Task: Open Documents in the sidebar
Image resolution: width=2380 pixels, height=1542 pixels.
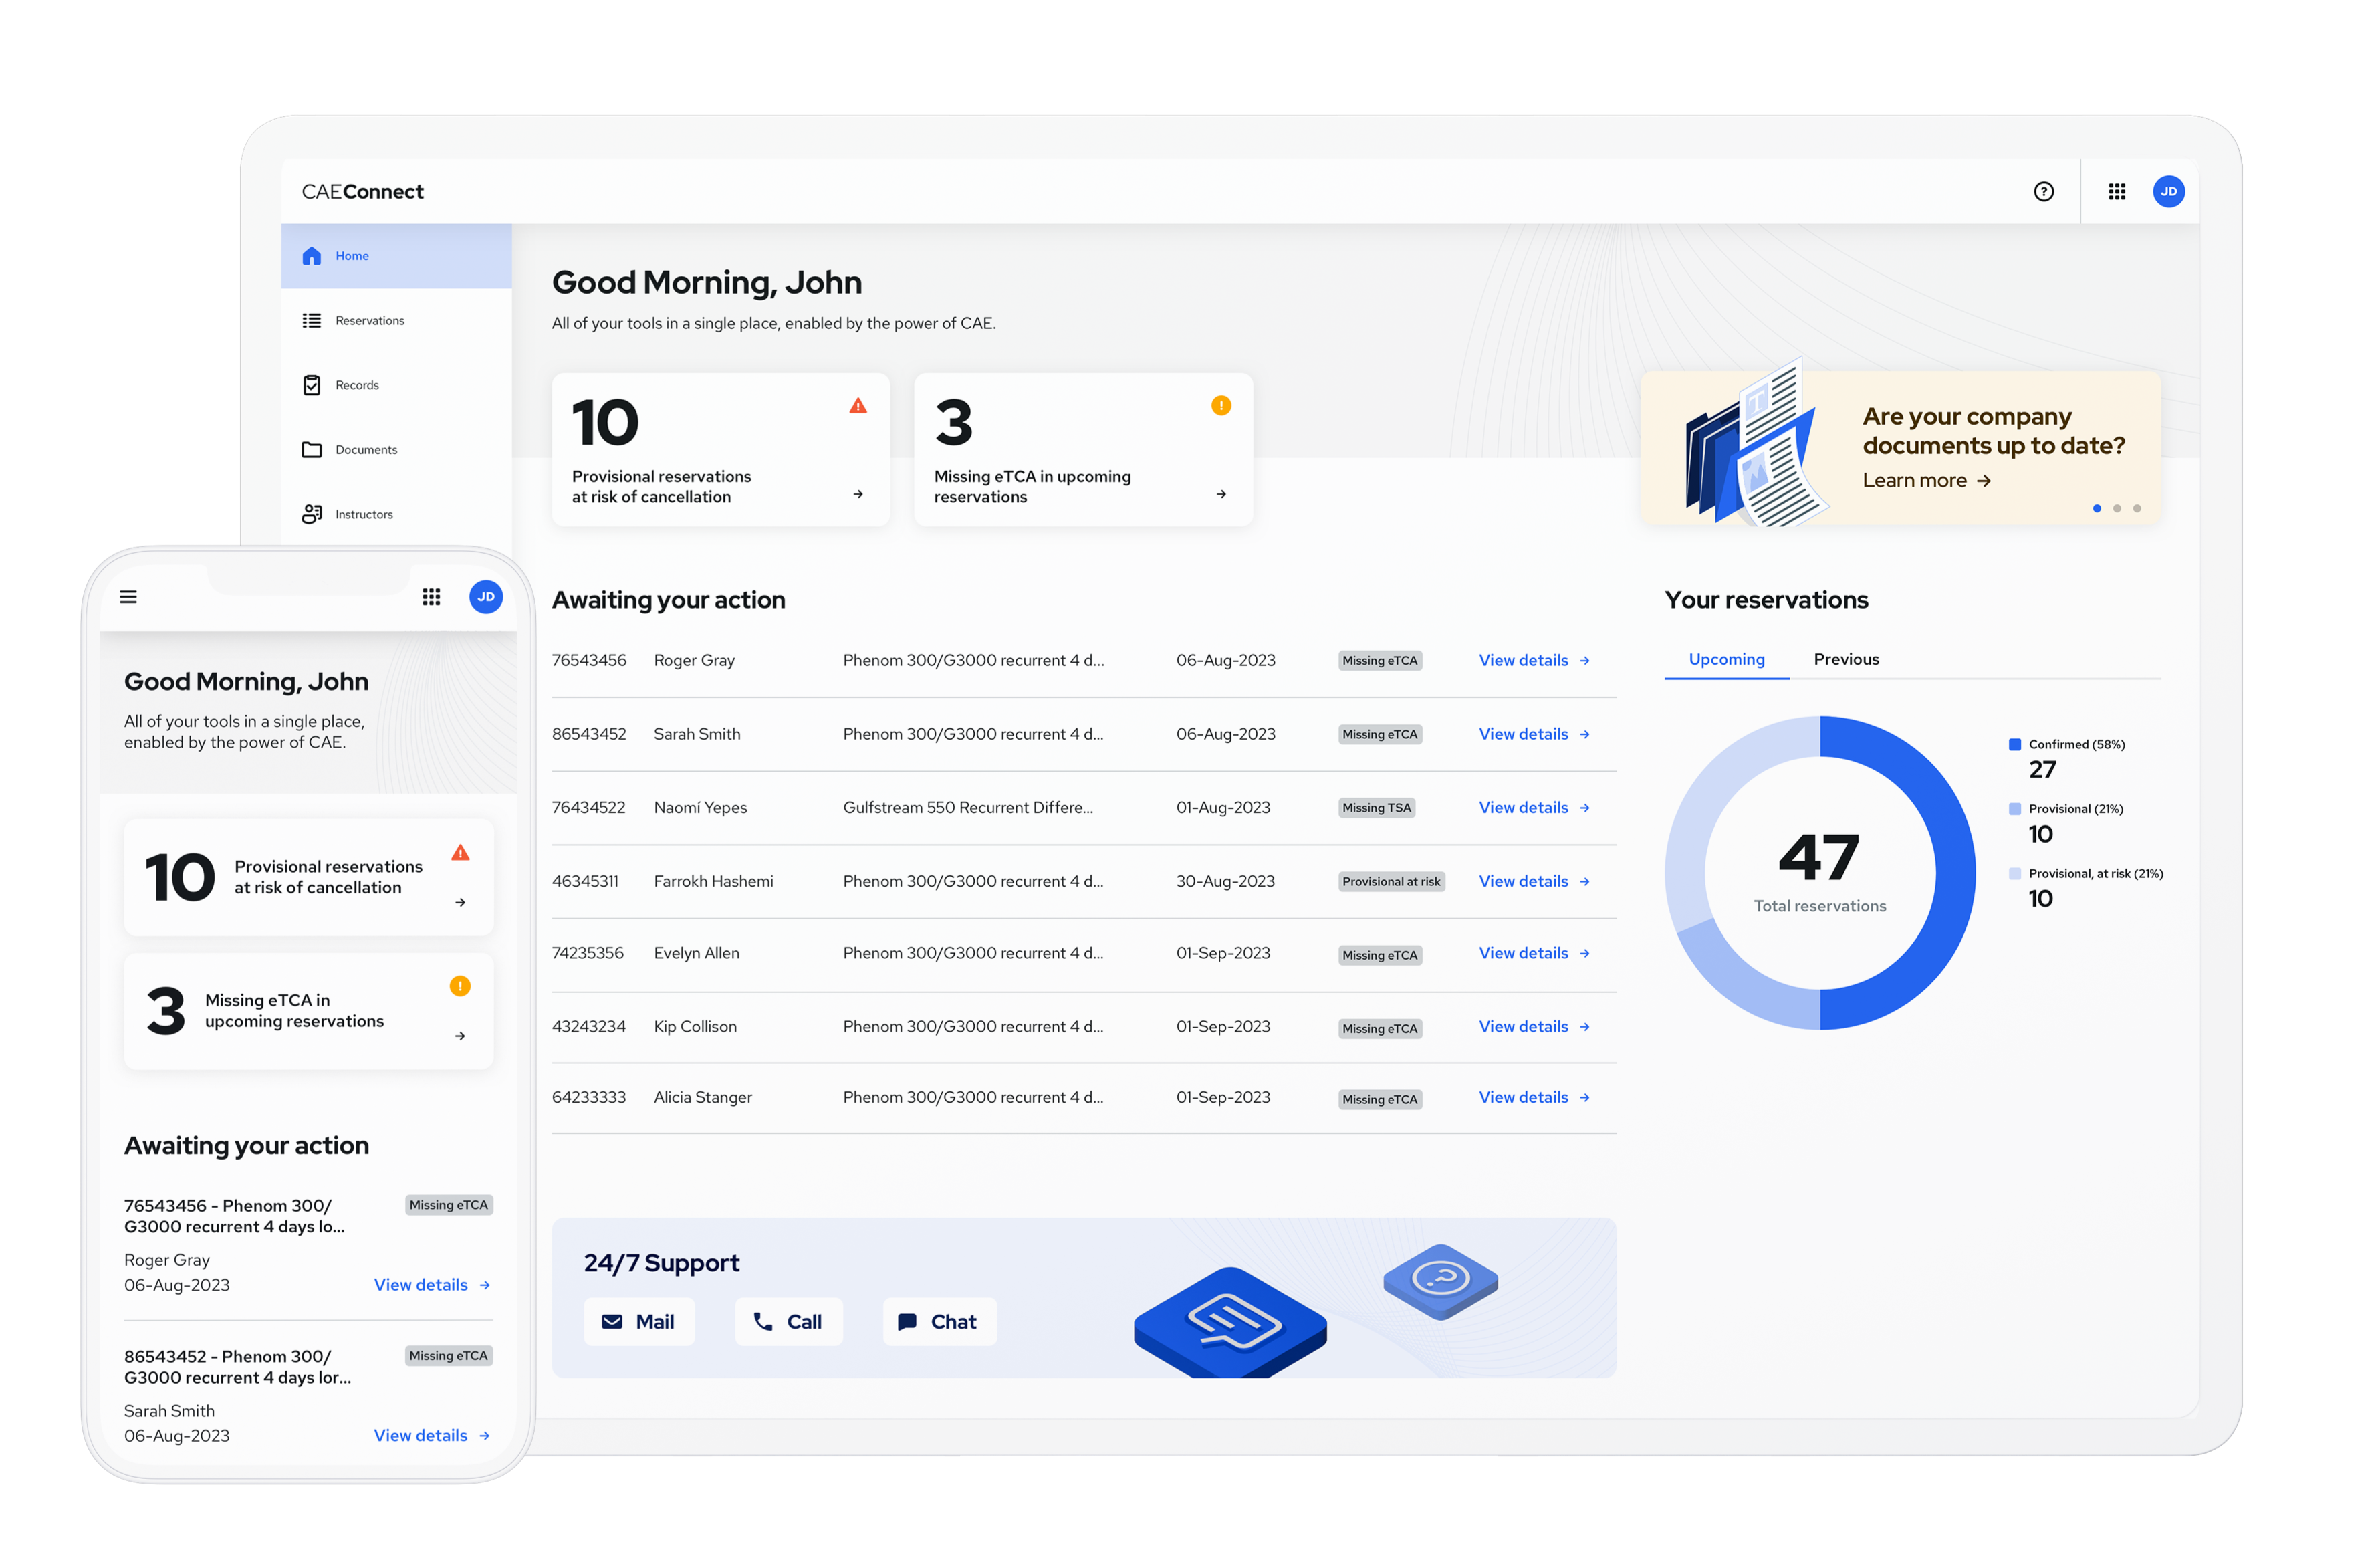Action: (x=366, y=450)
